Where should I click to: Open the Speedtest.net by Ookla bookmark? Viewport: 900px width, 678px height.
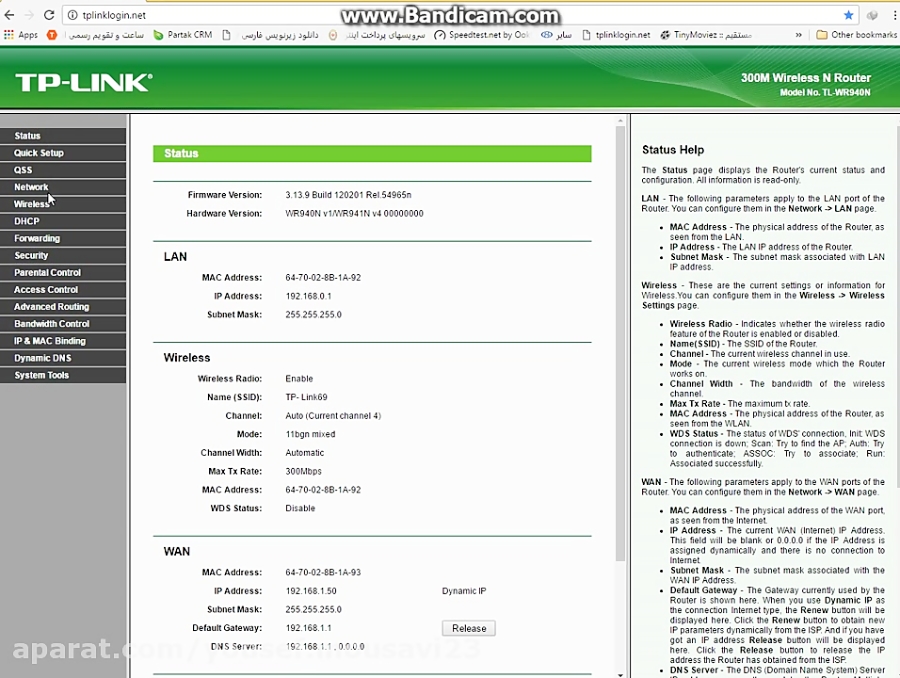(481, 35)
